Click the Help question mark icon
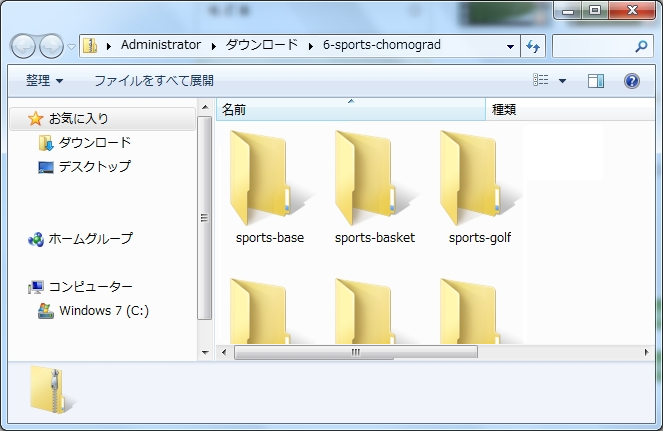Image resolution: width=663 pixels, height=431 pixels. [631, 81]
